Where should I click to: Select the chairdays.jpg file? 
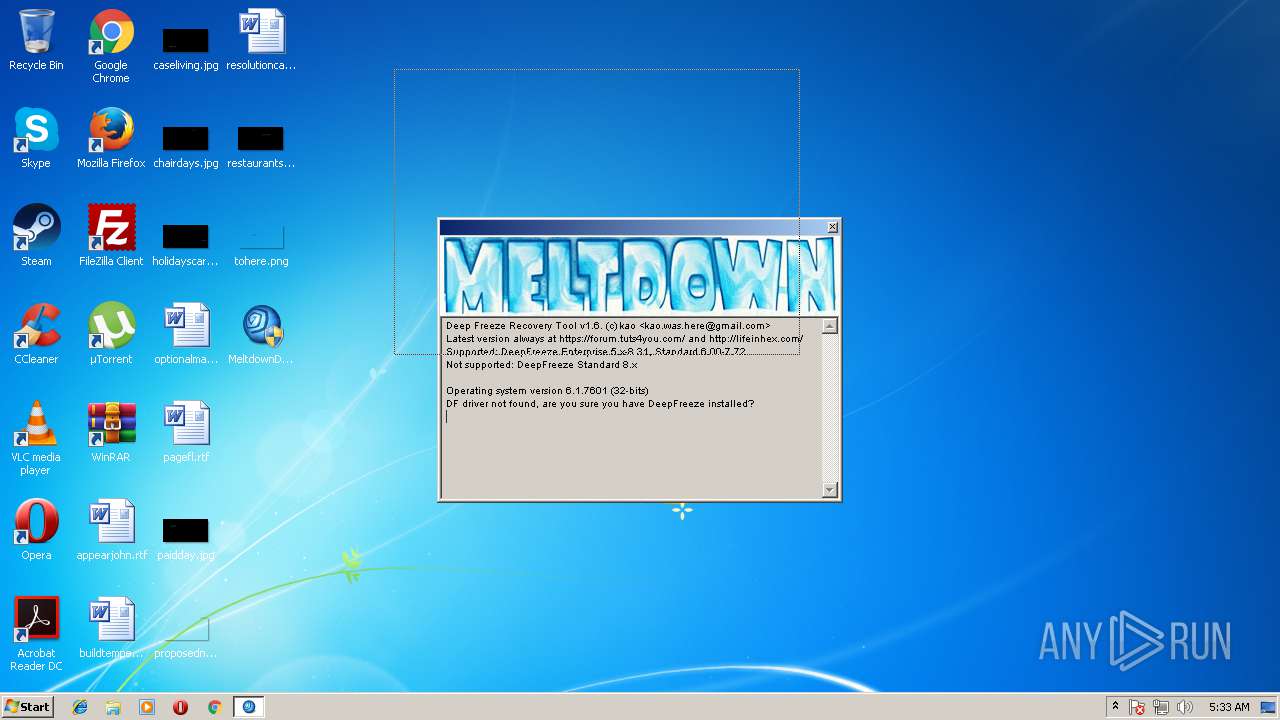pyautogui.click(x=186, y=145)
